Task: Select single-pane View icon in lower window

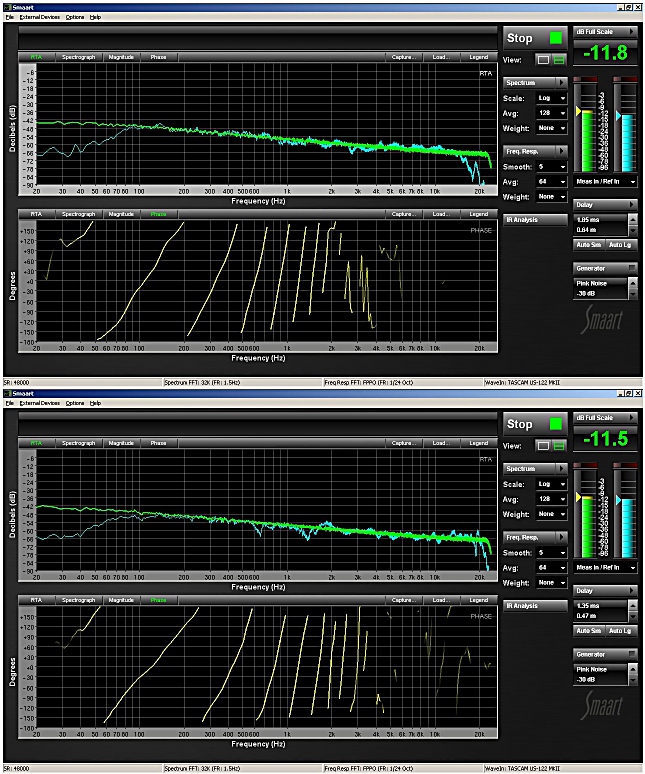Action: [543, 446]
